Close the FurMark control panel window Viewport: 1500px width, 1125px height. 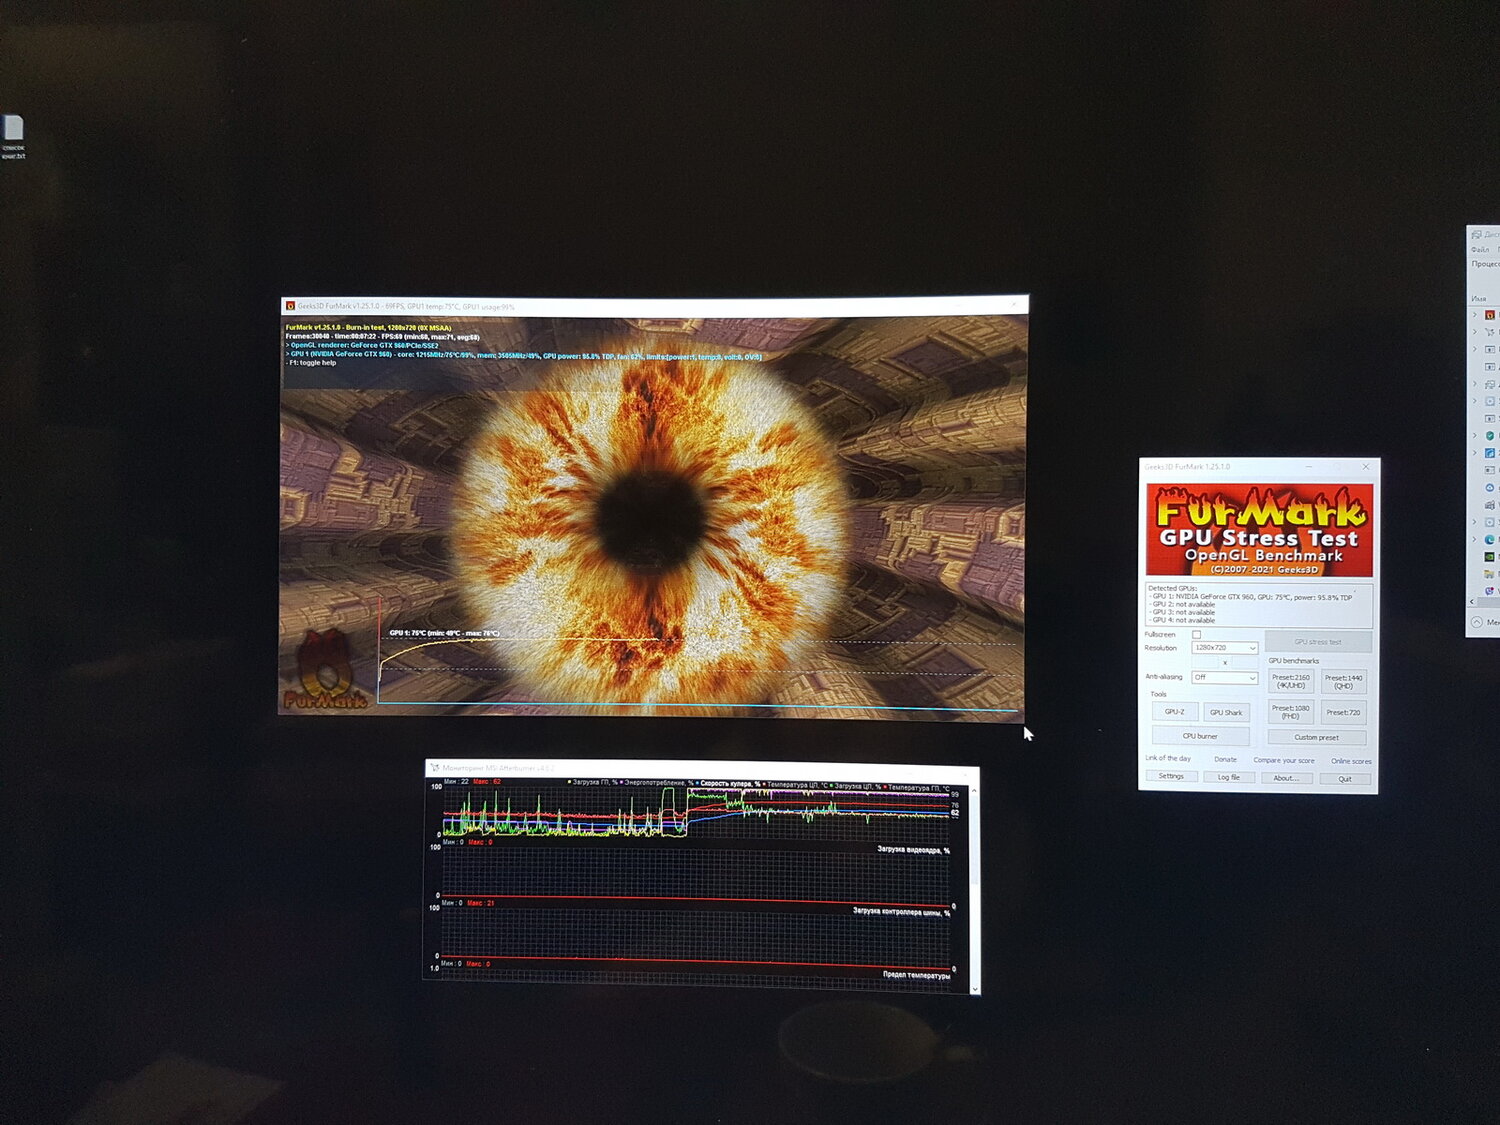(1366, 467)
